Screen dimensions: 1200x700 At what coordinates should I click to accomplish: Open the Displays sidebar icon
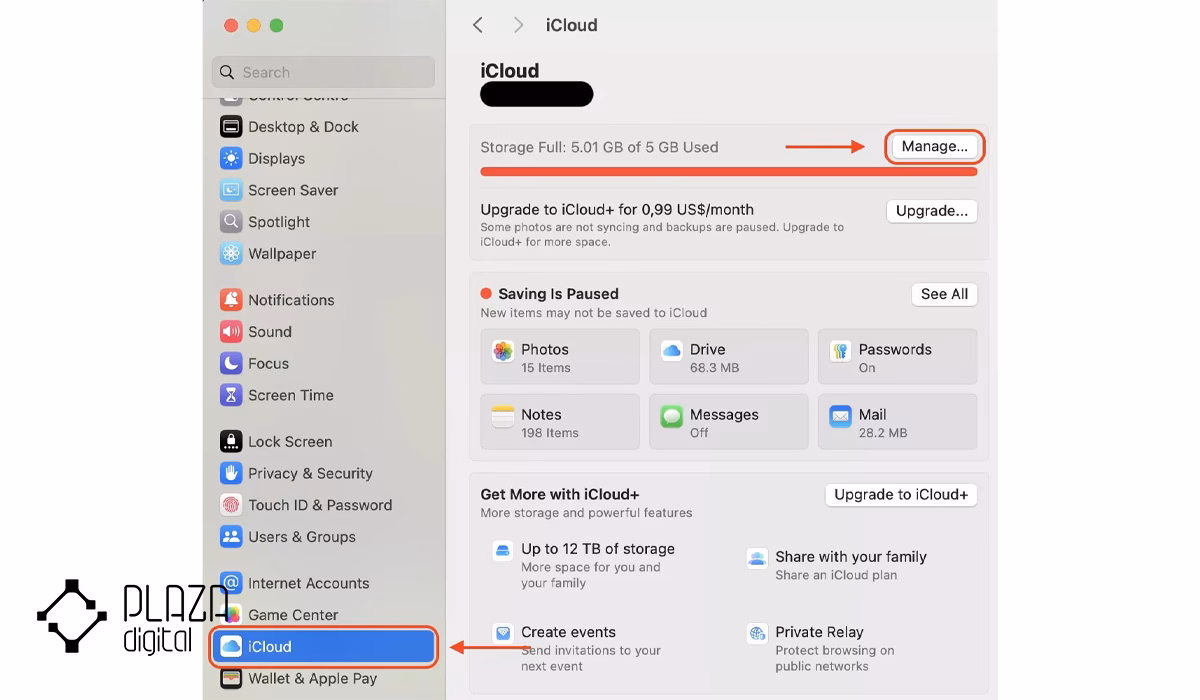[231, 159]
